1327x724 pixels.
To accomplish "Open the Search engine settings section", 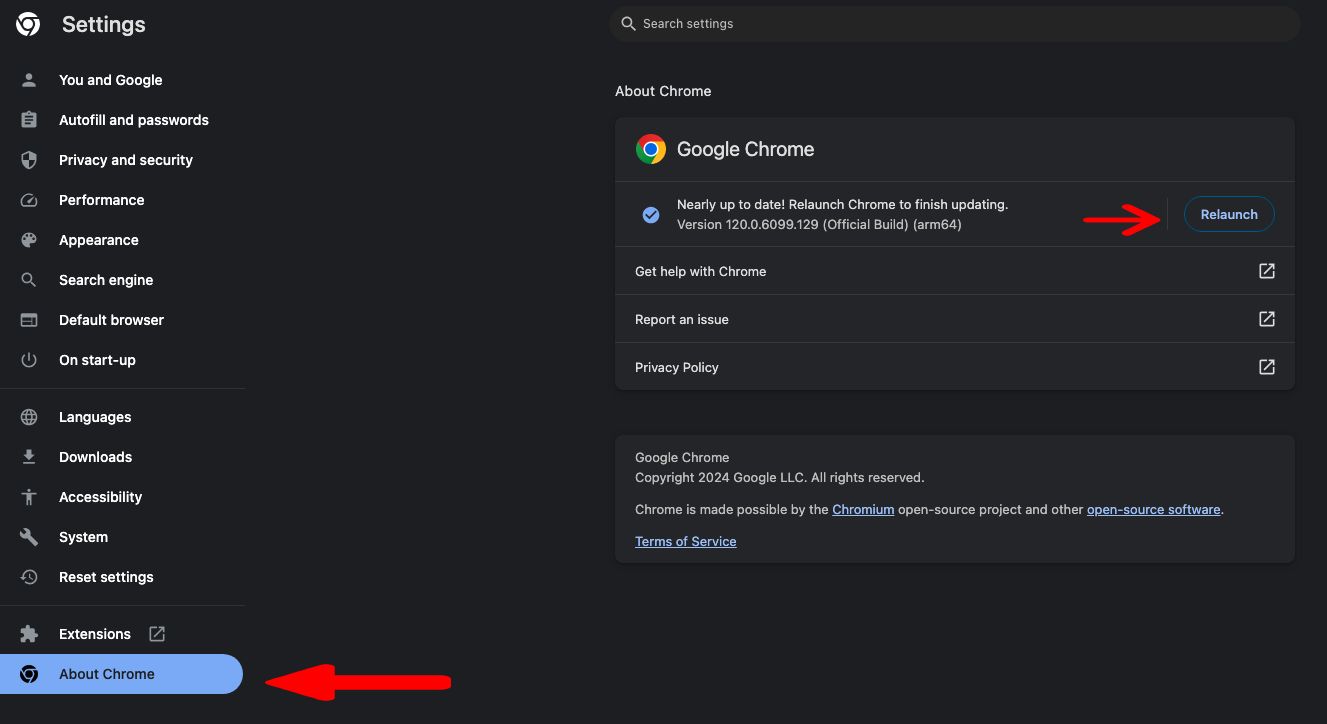I will (106, 280).
